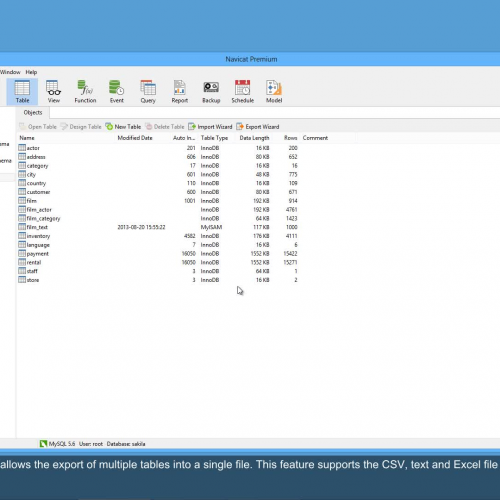The height and width of the screenshot is (500, 500).
Task: Click Design Table button
Action: click(x=81, y=127)
